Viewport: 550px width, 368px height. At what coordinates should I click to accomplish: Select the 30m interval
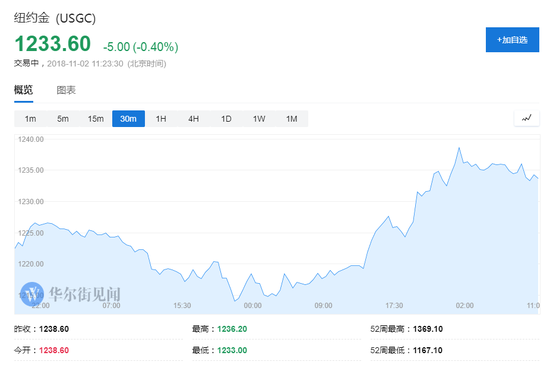pos(128,119)
